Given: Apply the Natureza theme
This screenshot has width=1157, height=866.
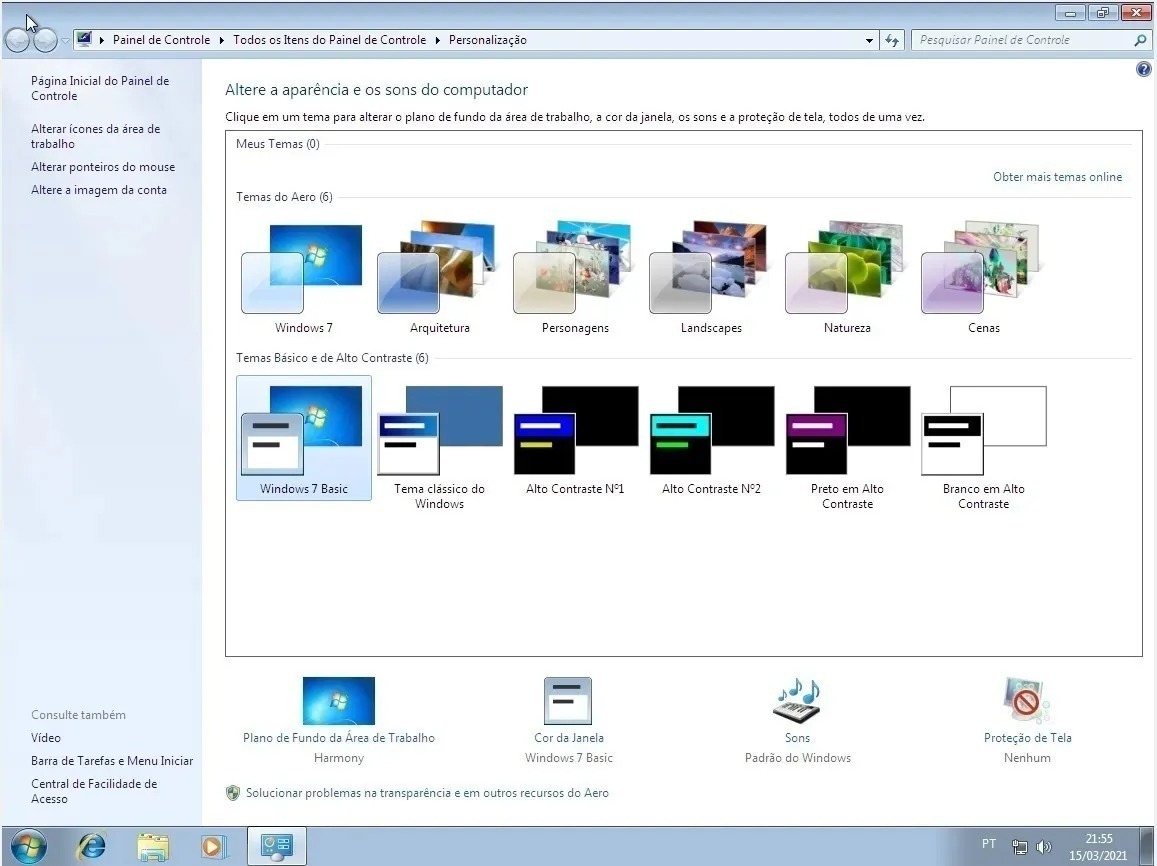Looking at the screenshot, I should [847, 277].
